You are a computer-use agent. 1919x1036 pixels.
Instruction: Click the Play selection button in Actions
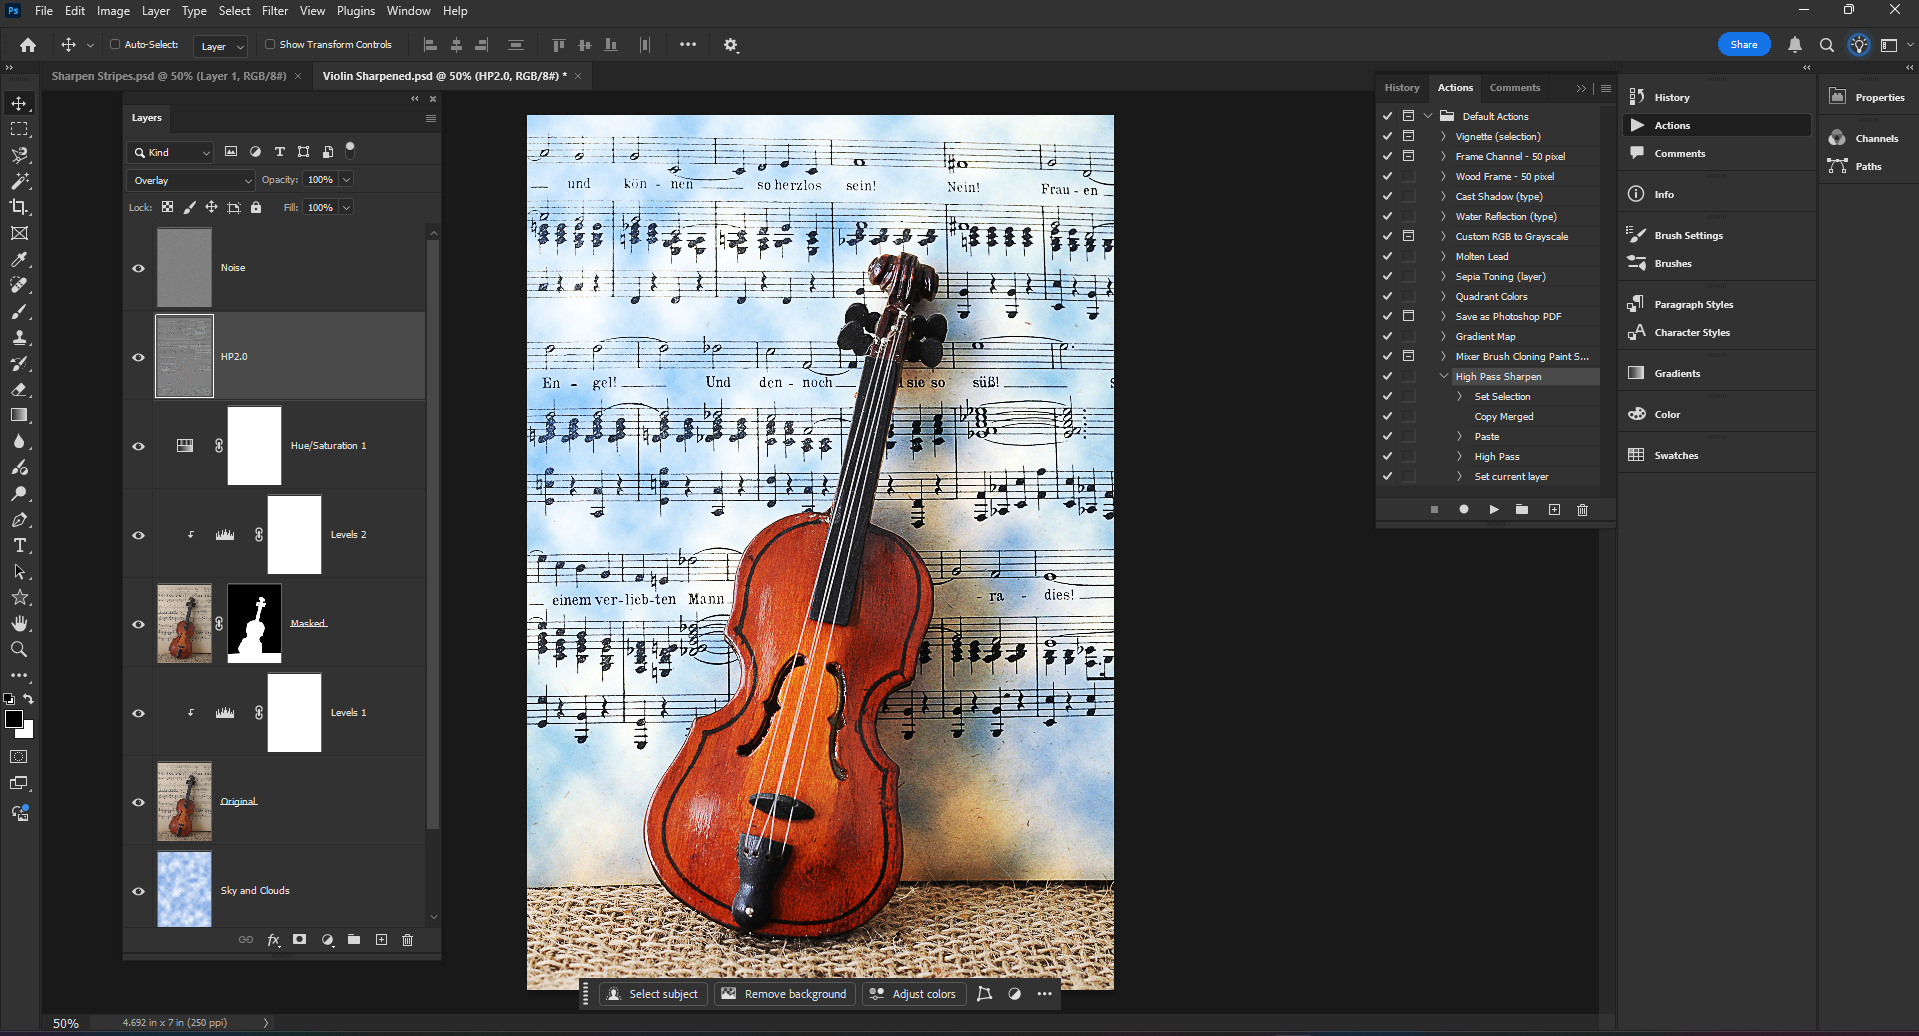[x=1493, y=510]
